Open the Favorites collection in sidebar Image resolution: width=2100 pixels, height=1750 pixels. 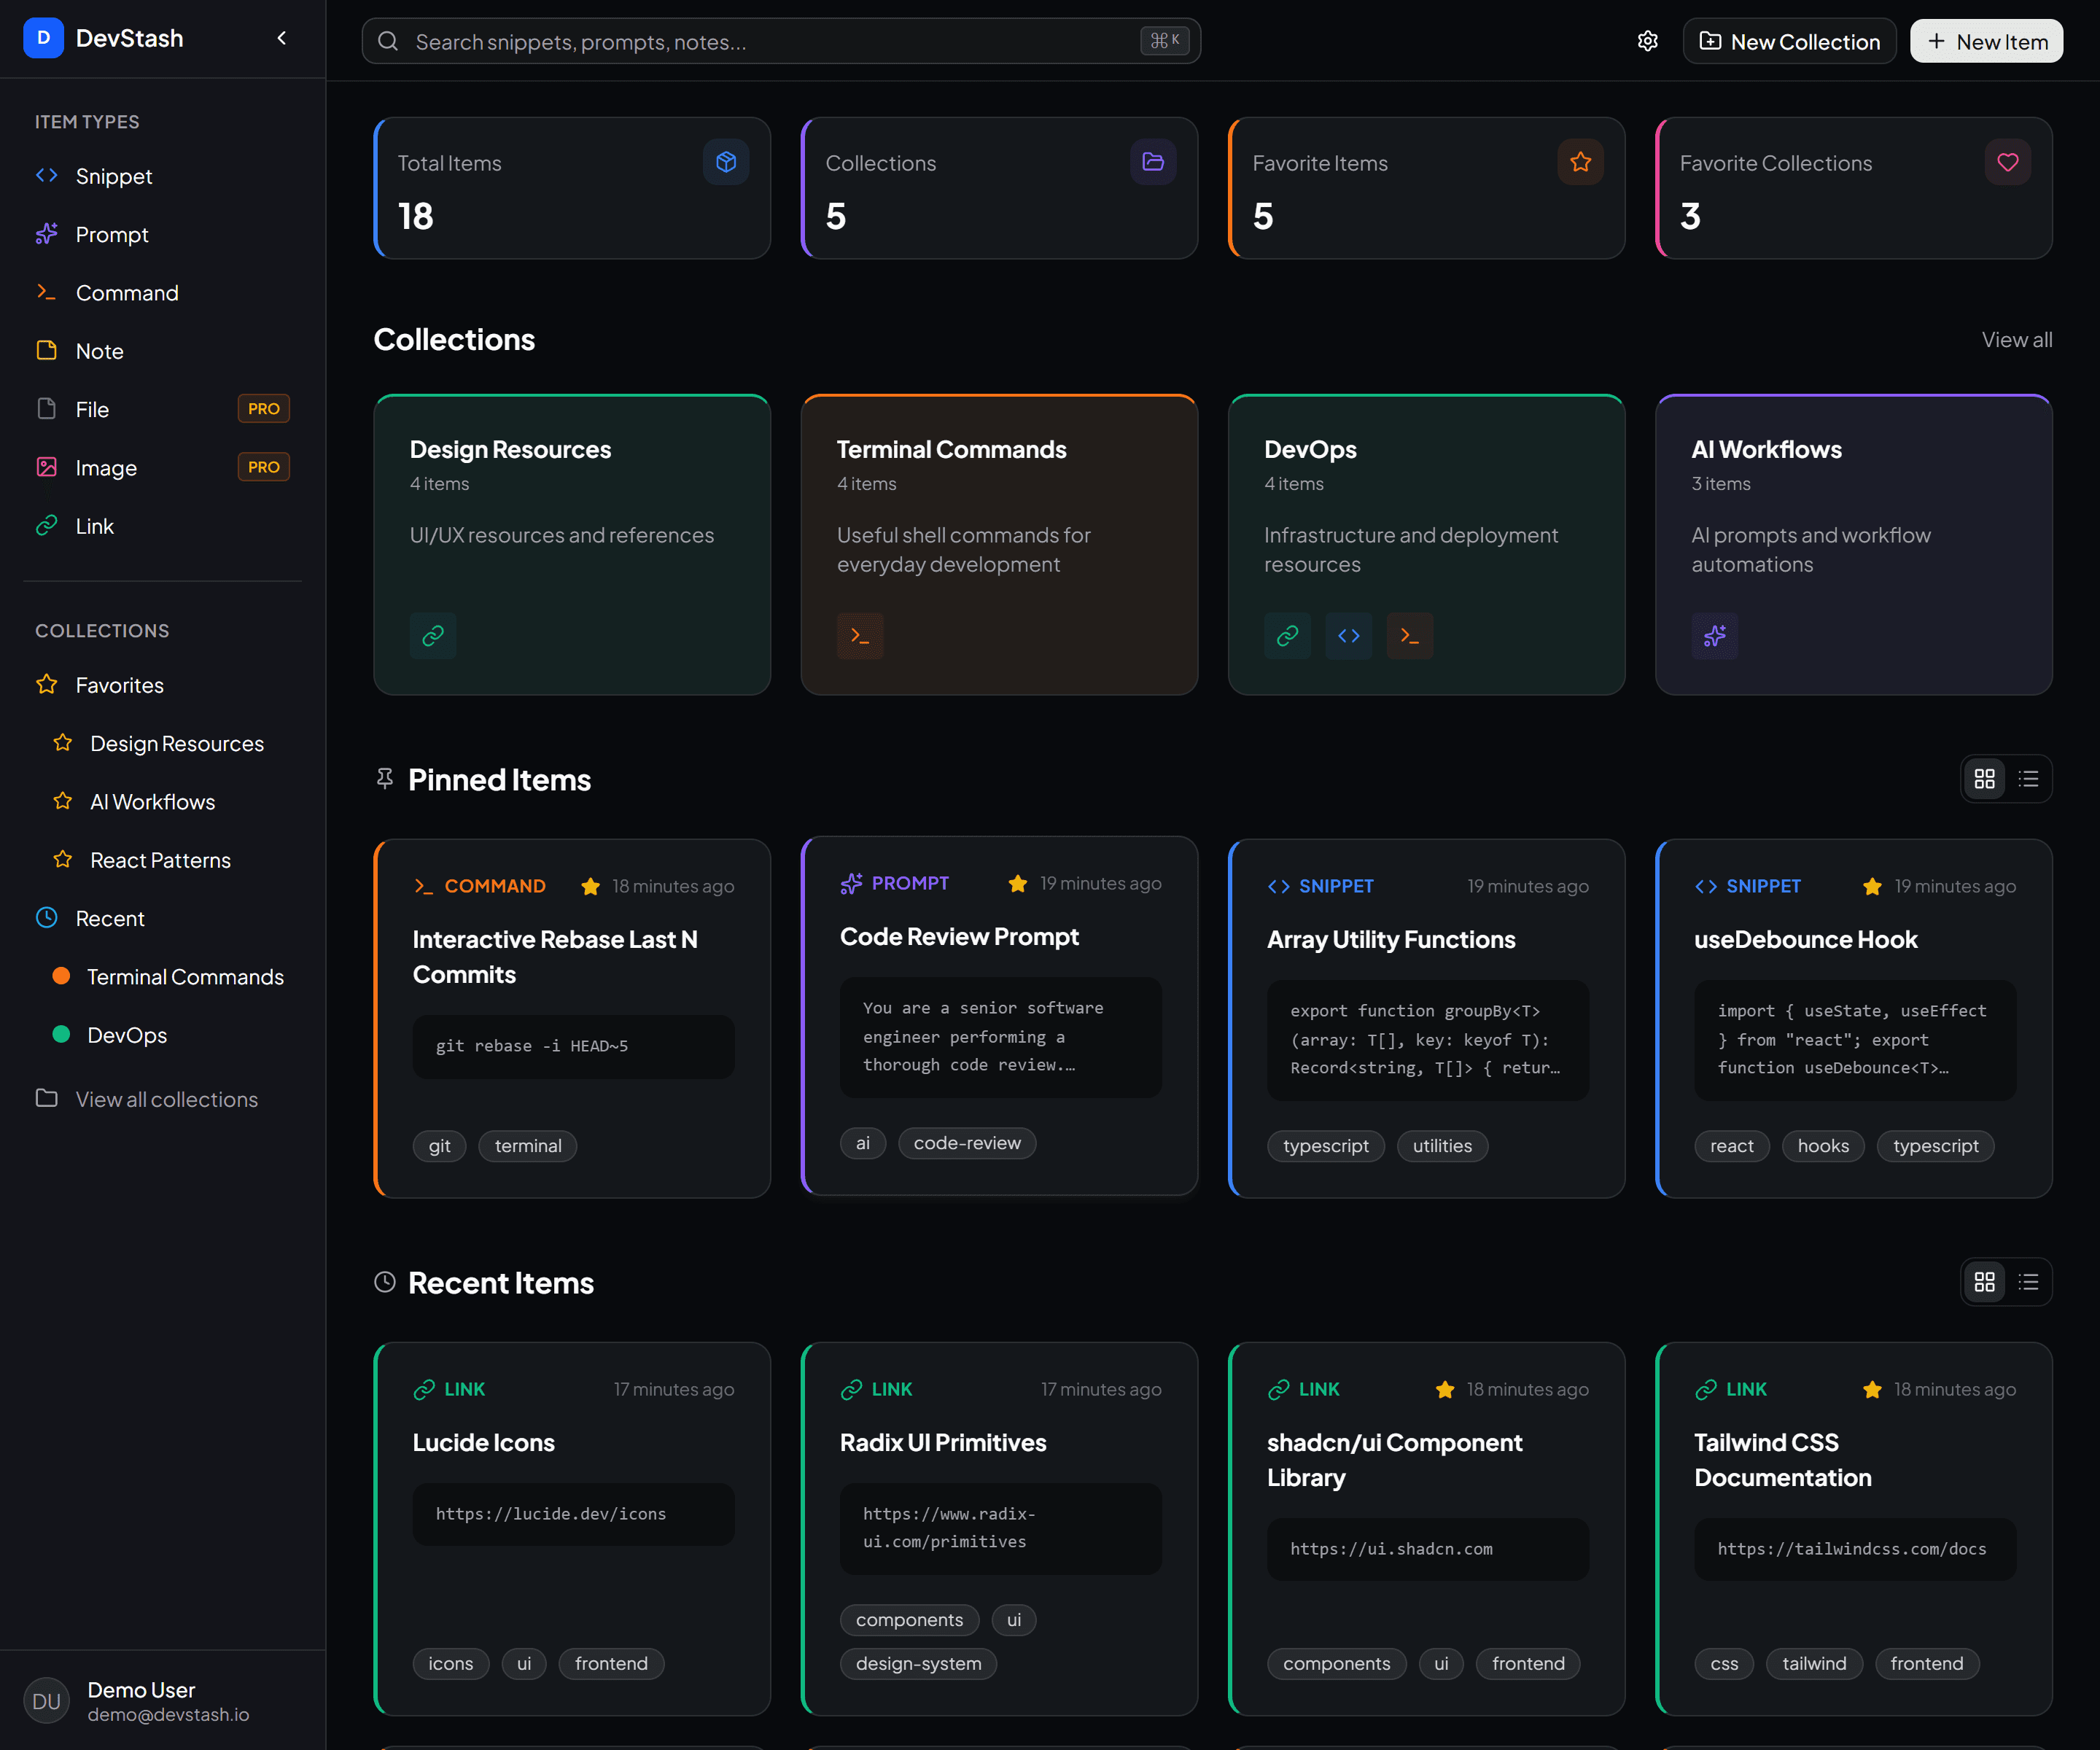point(119,685)
